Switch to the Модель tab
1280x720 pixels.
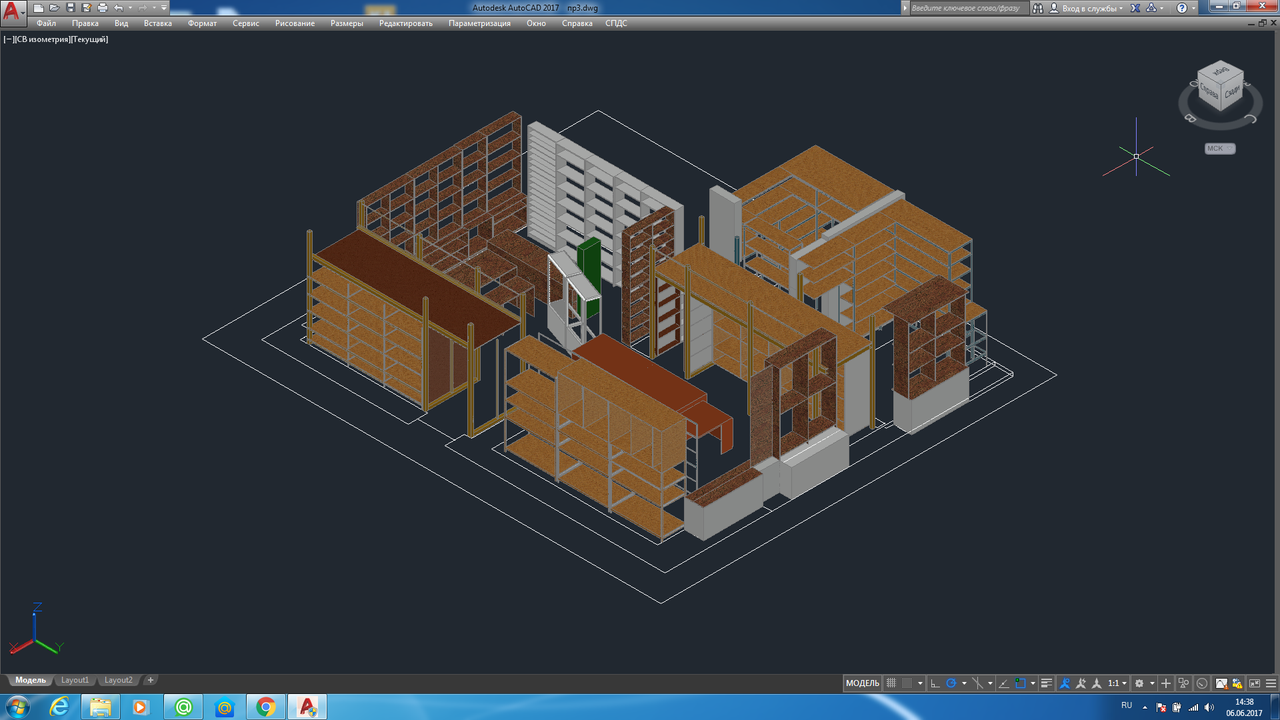pos(30,680)
